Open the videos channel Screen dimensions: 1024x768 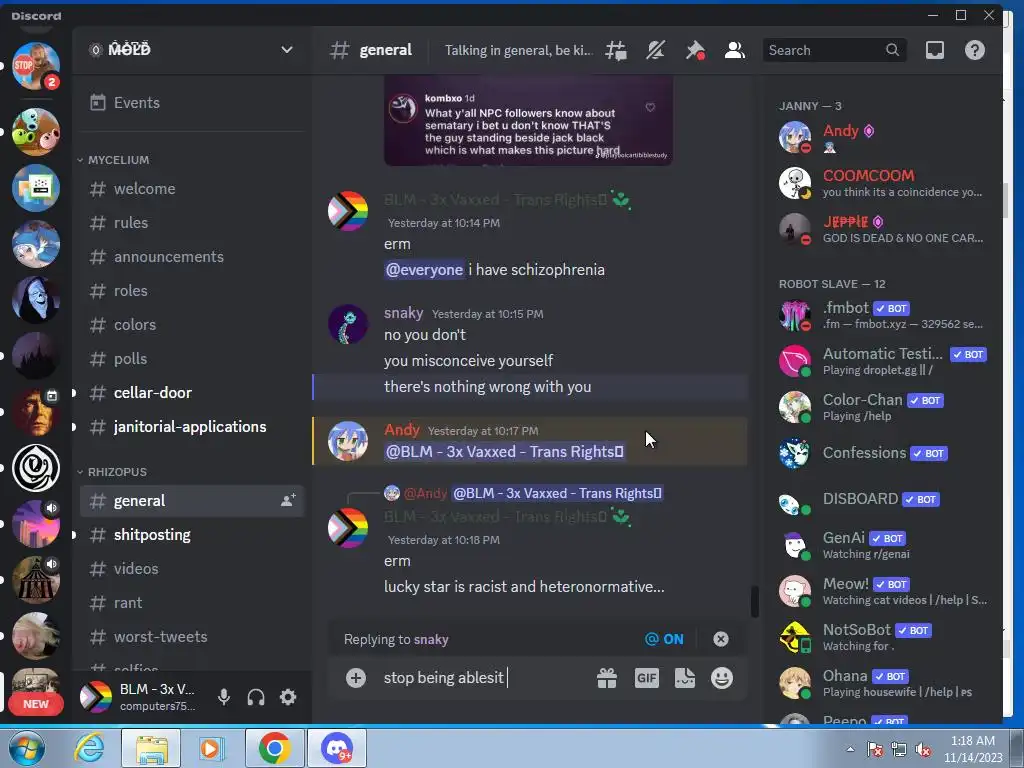tap(191, 569)
